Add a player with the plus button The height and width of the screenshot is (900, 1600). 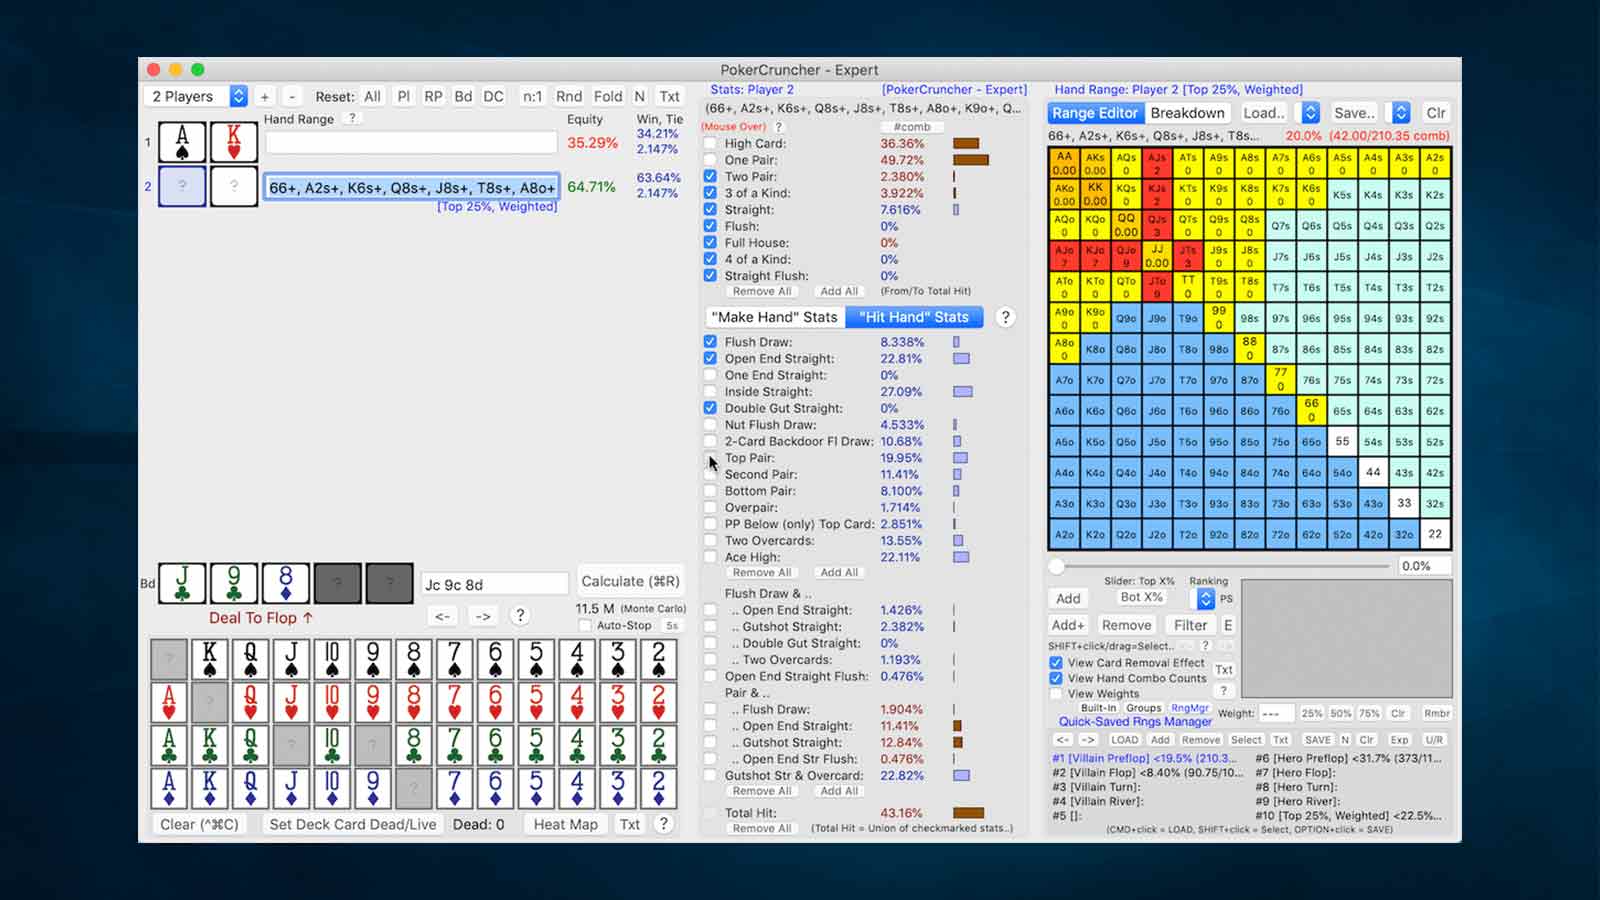click(x=265, y=96)
